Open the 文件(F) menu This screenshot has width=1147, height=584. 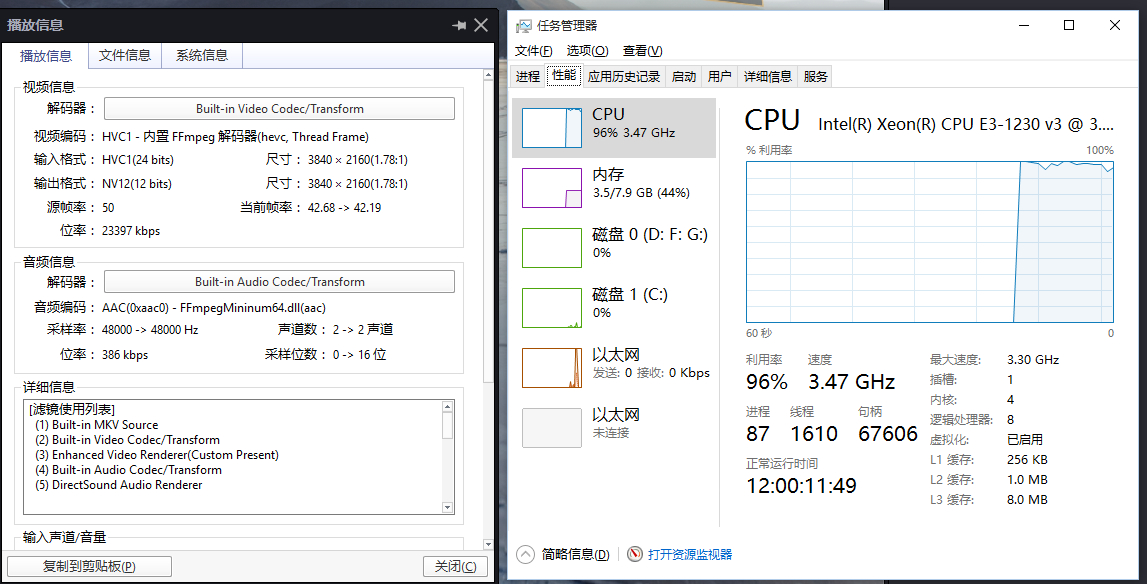point(534,51)
